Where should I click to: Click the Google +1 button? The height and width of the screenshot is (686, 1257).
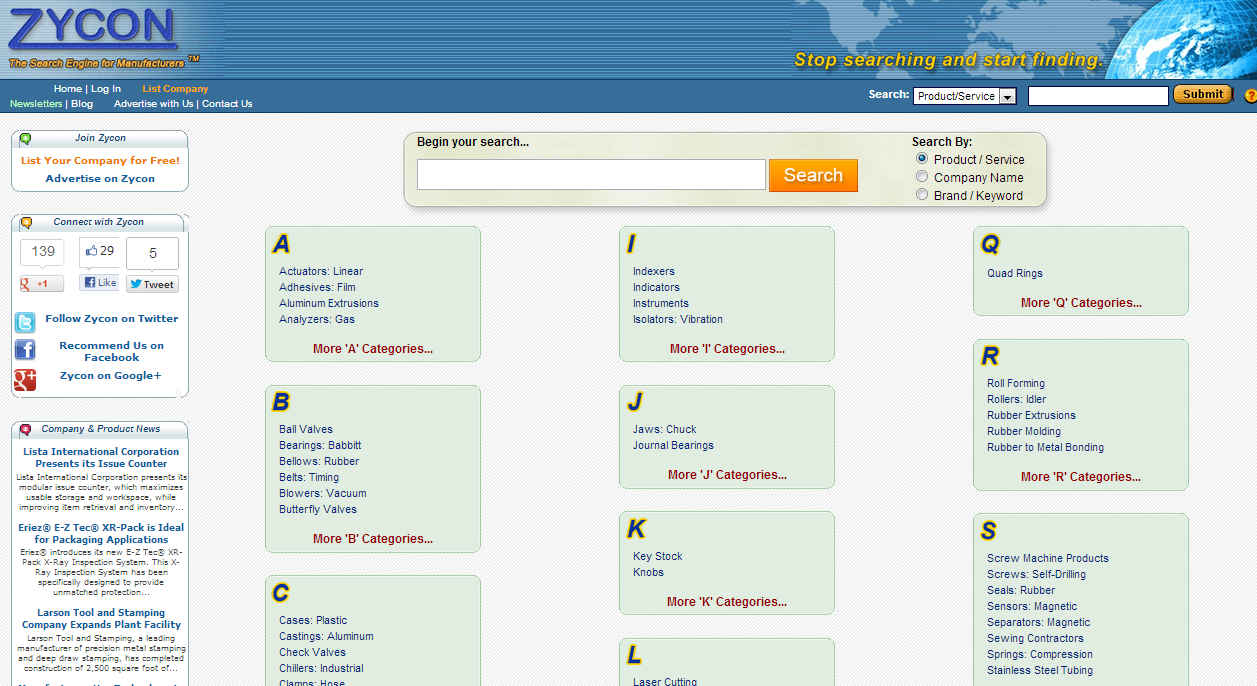pos(42,284)
